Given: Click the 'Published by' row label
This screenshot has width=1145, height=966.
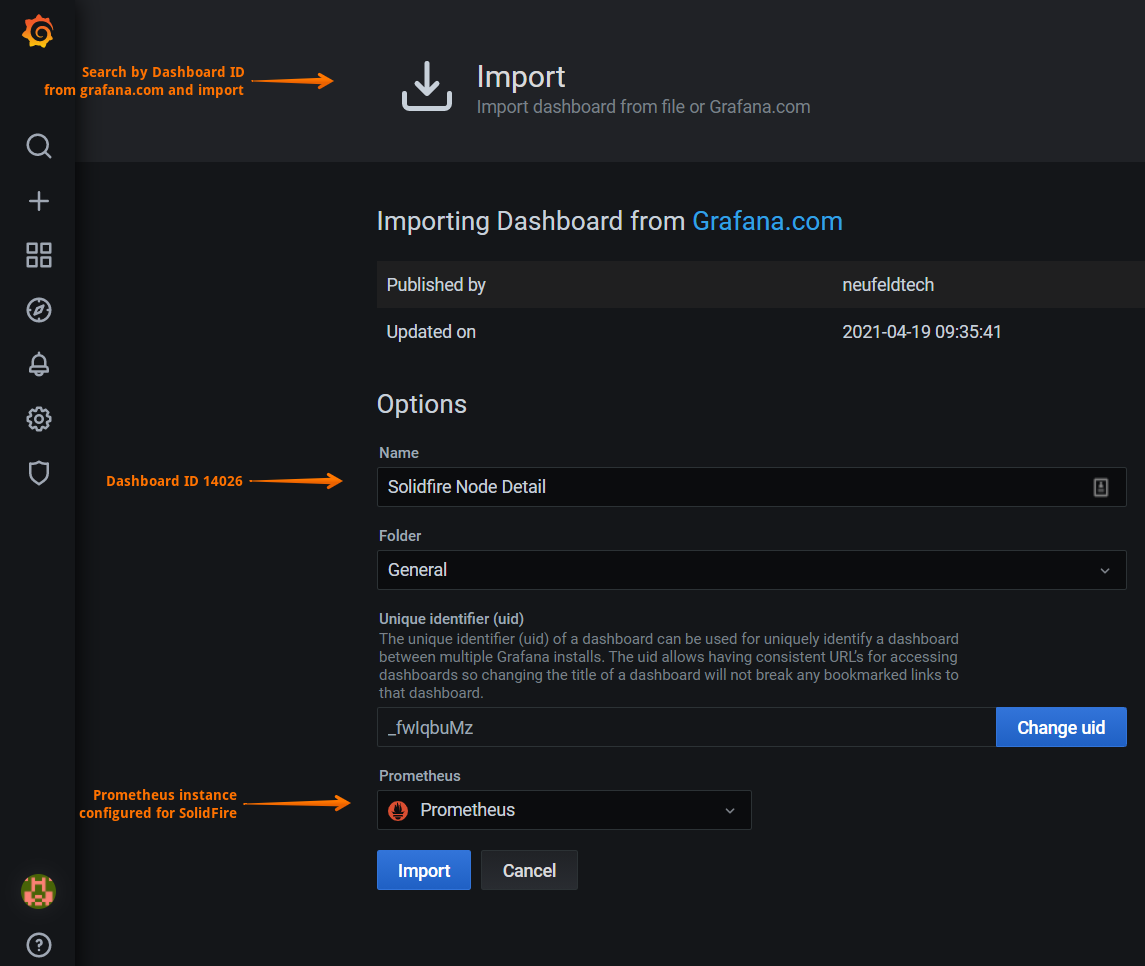Looking at the screenshot, I should point(436,285).
